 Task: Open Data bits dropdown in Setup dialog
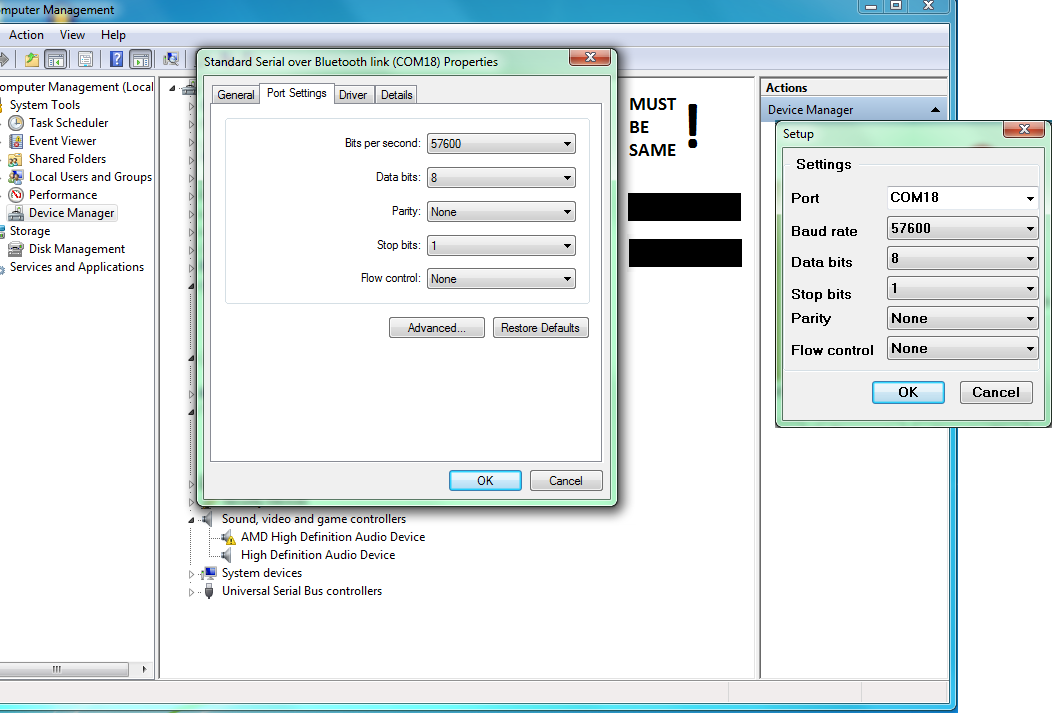coord(962,258)
